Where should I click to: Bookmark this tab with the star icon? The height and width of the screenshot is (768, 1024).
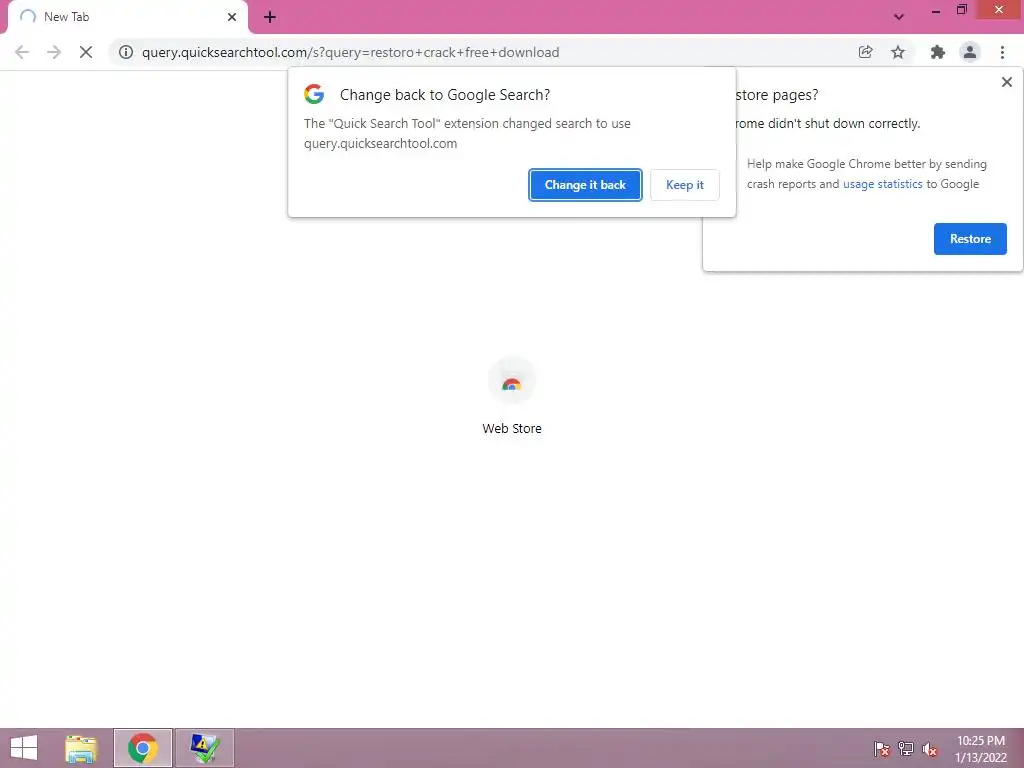tap(898, 52)
